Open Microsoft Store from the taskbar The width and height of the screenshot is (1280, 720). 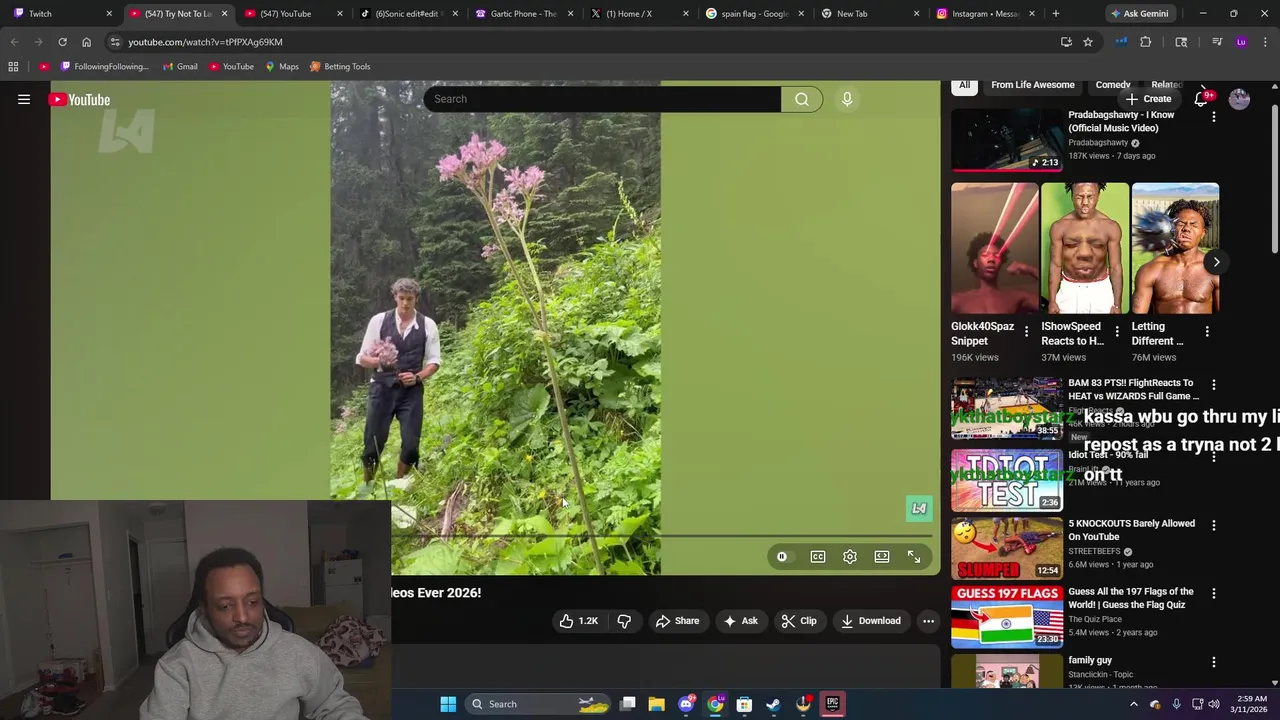pos(744,704)
